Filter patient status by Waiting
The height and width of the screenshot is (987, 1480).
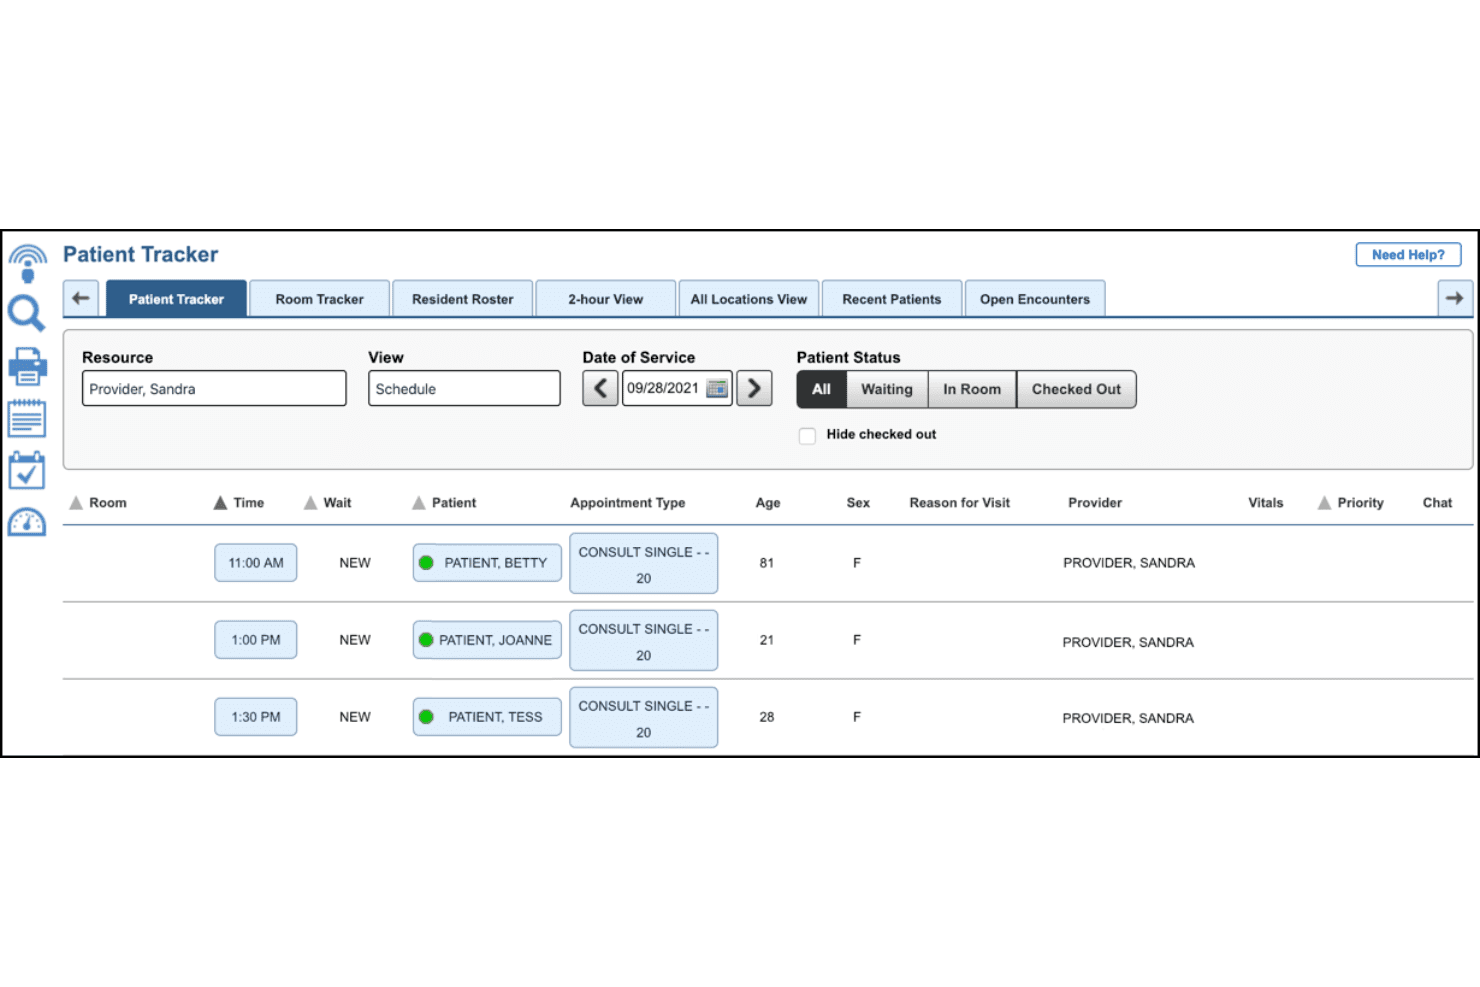pyautogui.click(x=887, y=389)
